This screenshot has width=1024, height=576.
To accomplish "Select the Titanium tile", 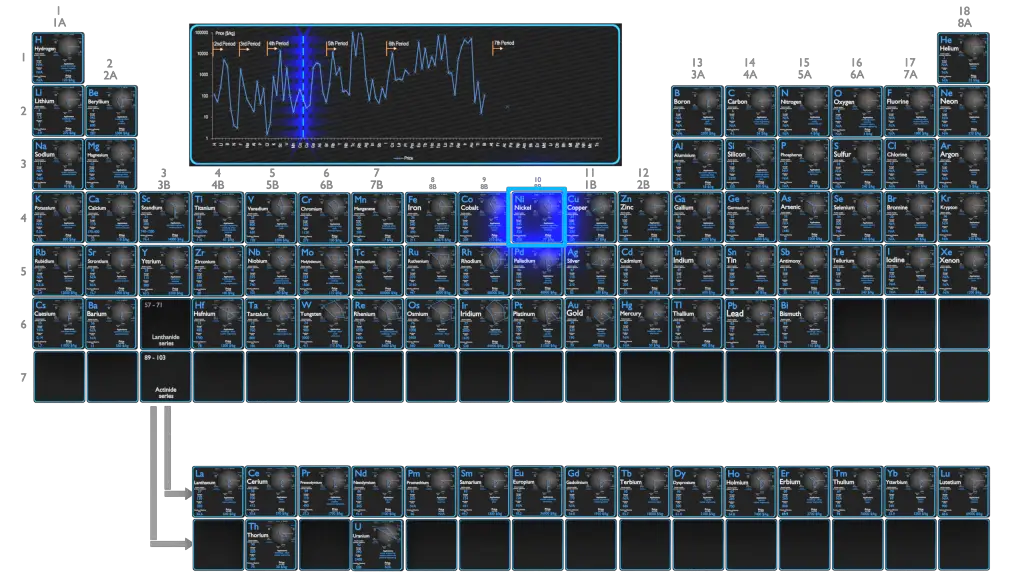I will click(x=218, y=217).
